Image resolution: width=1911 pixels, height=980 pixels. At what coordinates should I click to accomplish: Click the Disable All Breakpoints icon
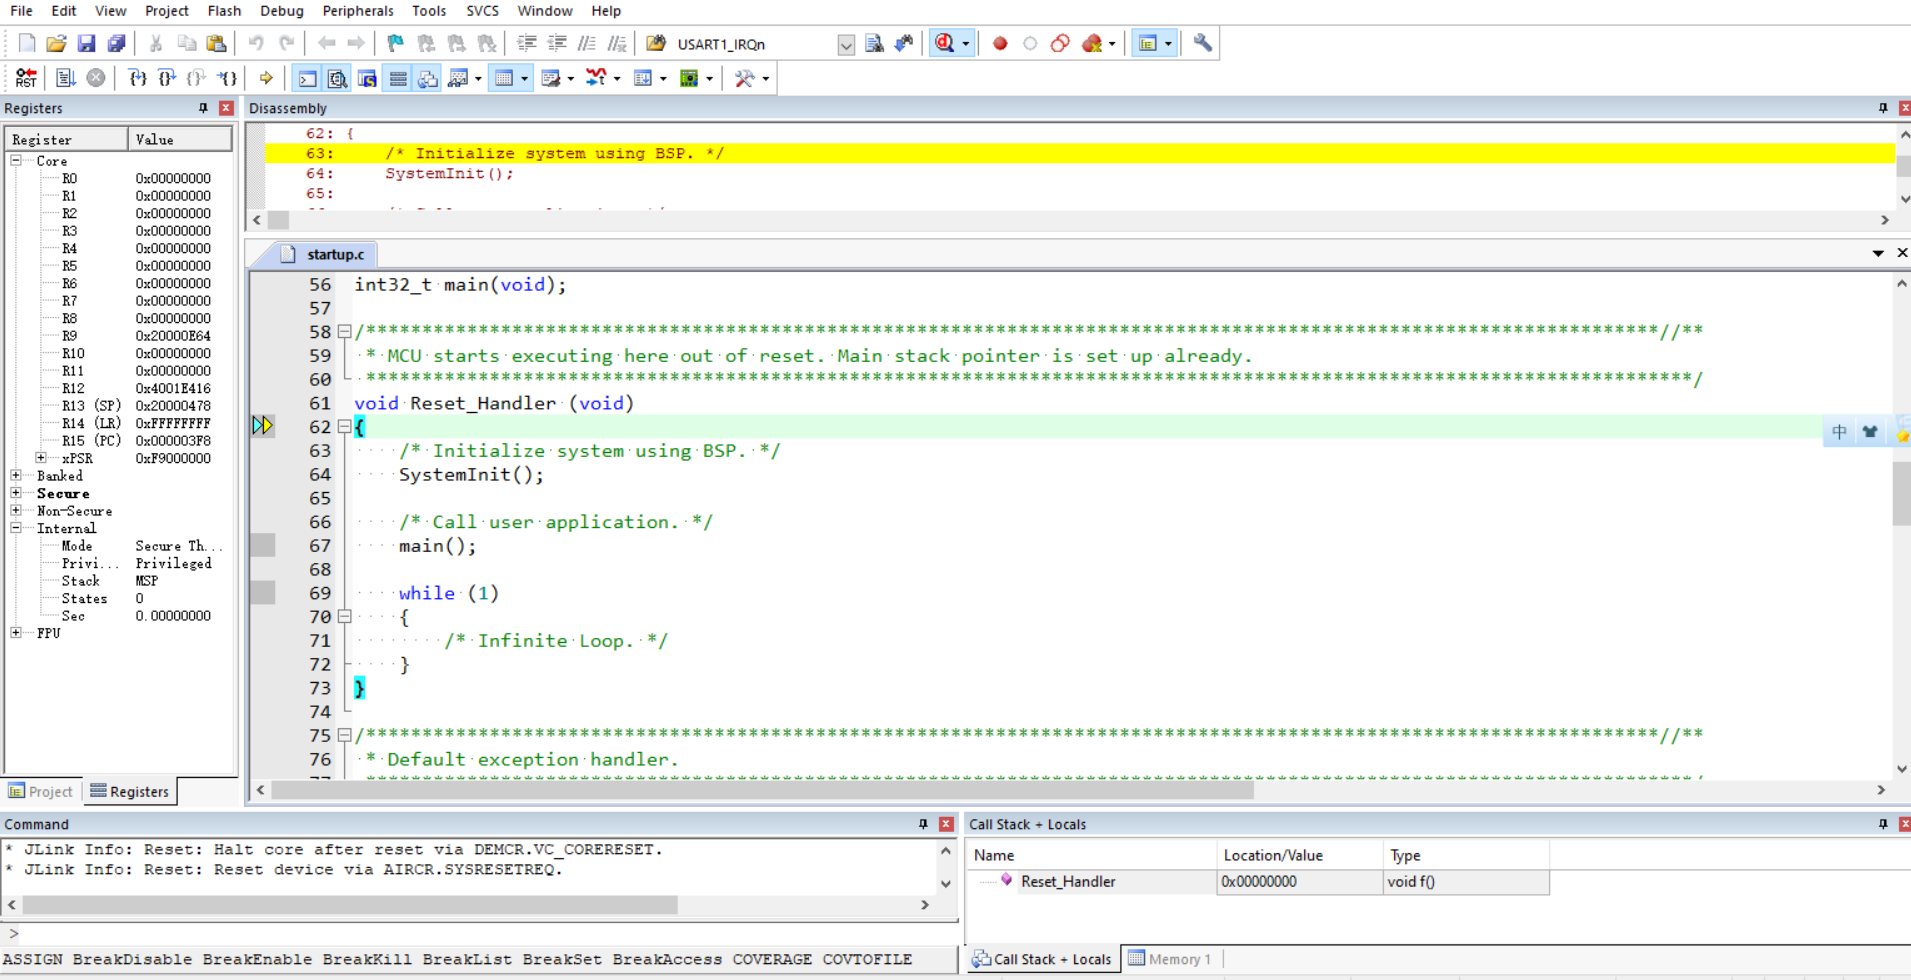[1061, 43]
